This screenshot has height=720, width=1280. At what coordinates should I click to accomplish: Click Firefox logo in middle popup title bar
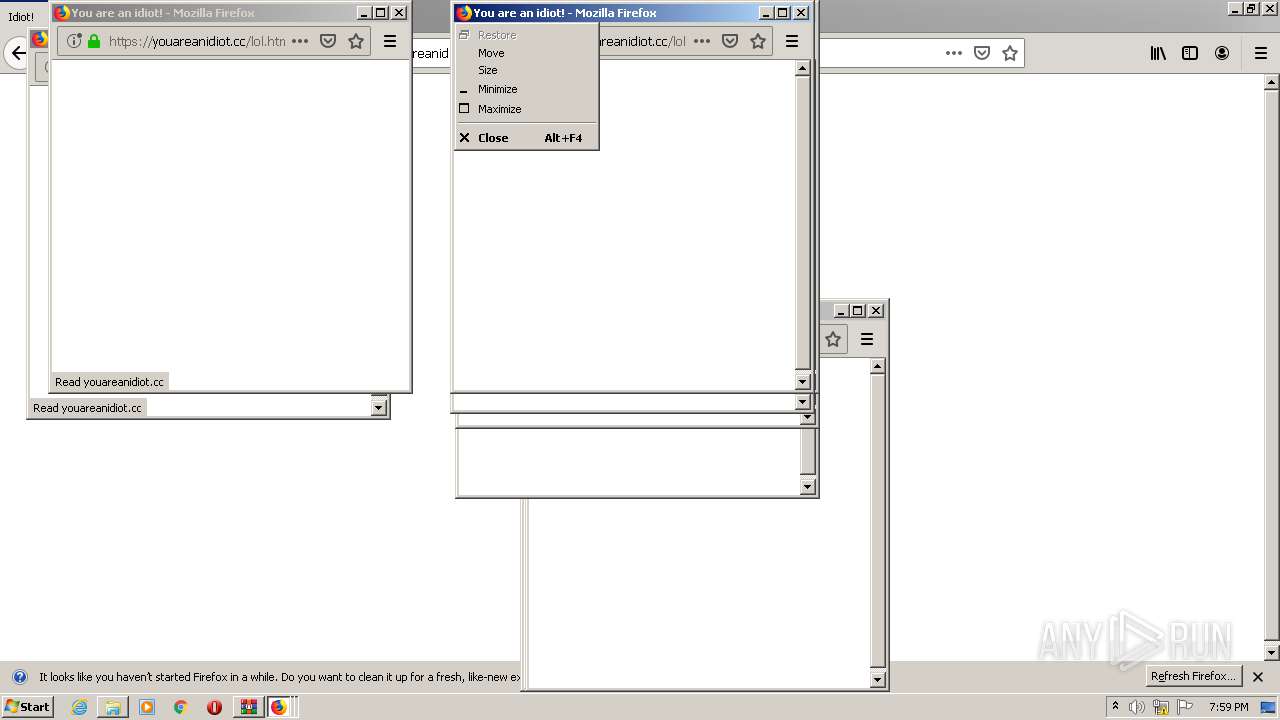[x=464, y=13]
